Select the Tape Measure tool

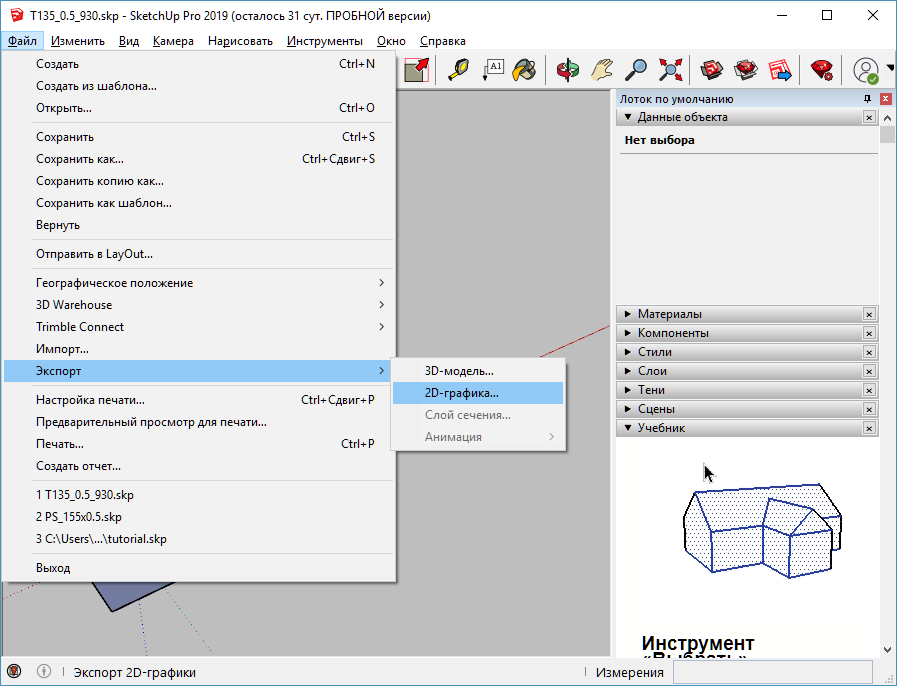[x=458, y=69]
